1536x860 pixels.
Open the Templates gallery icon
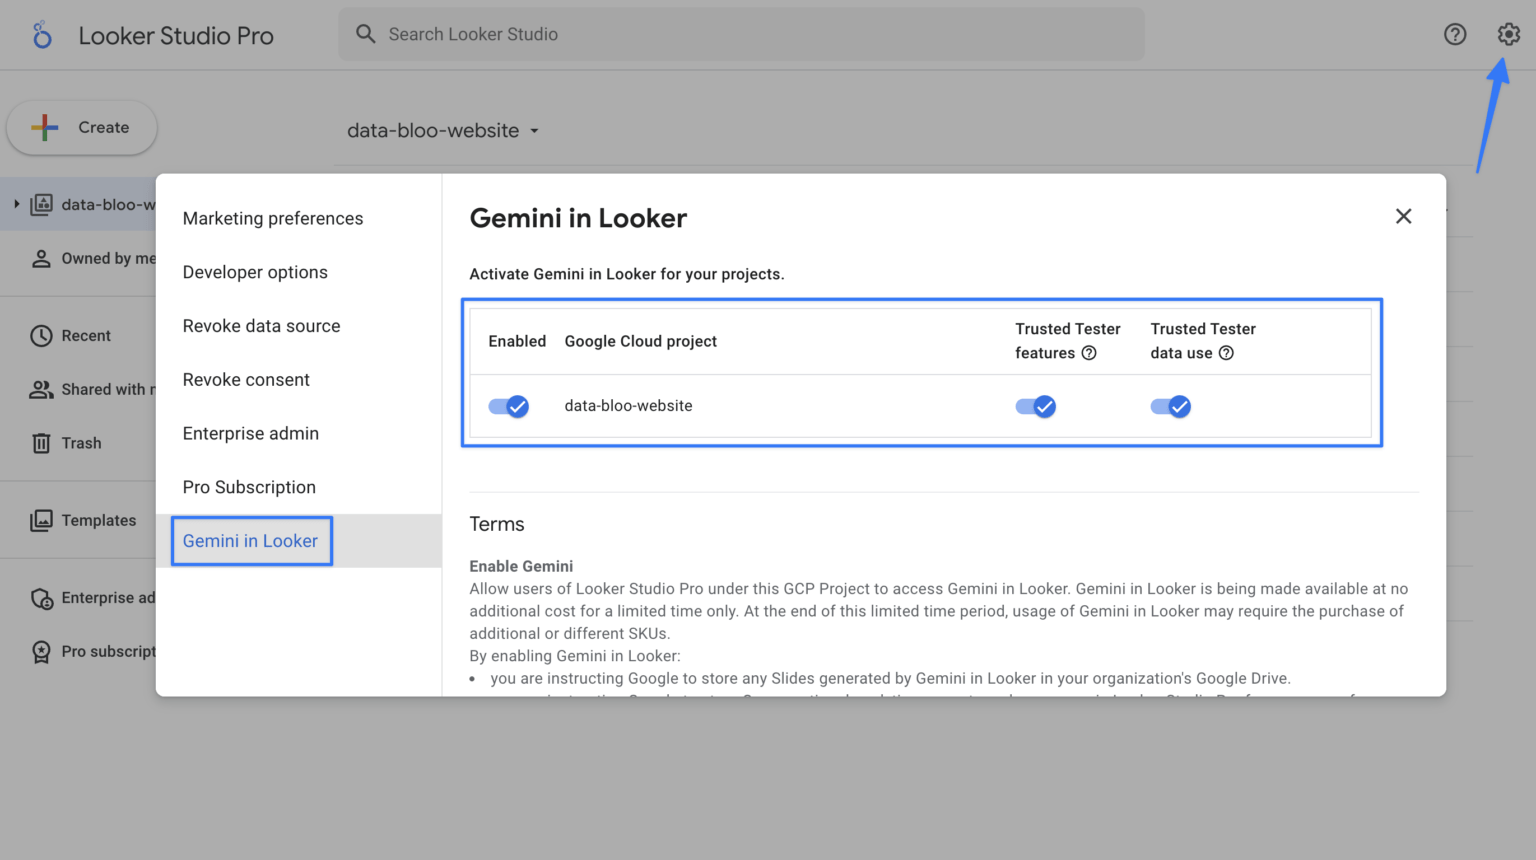click(41, 520)
